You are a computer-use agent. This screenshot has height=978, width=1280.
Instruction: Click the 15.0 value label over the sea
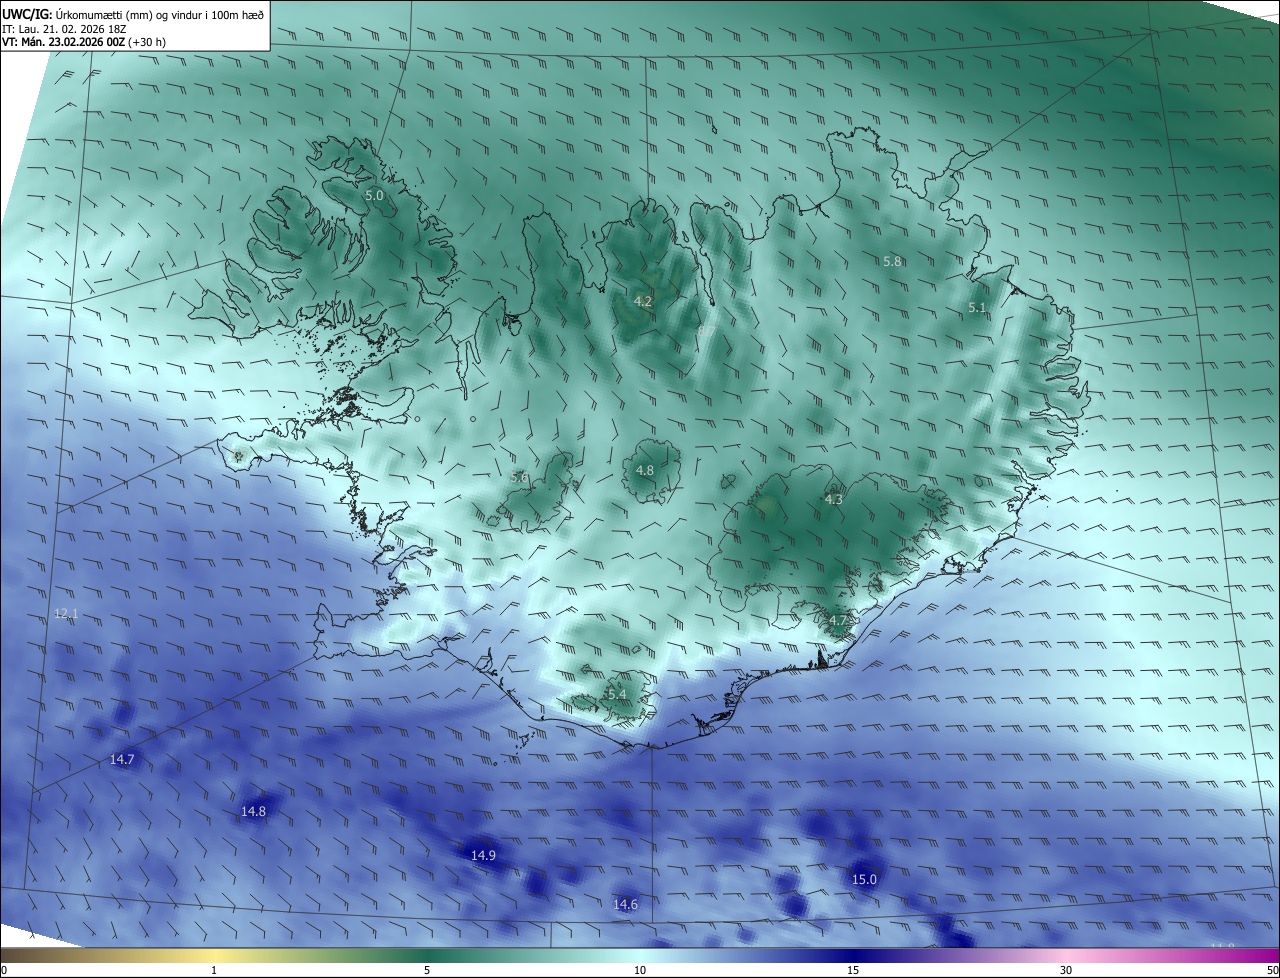click(x=864, y=880)
